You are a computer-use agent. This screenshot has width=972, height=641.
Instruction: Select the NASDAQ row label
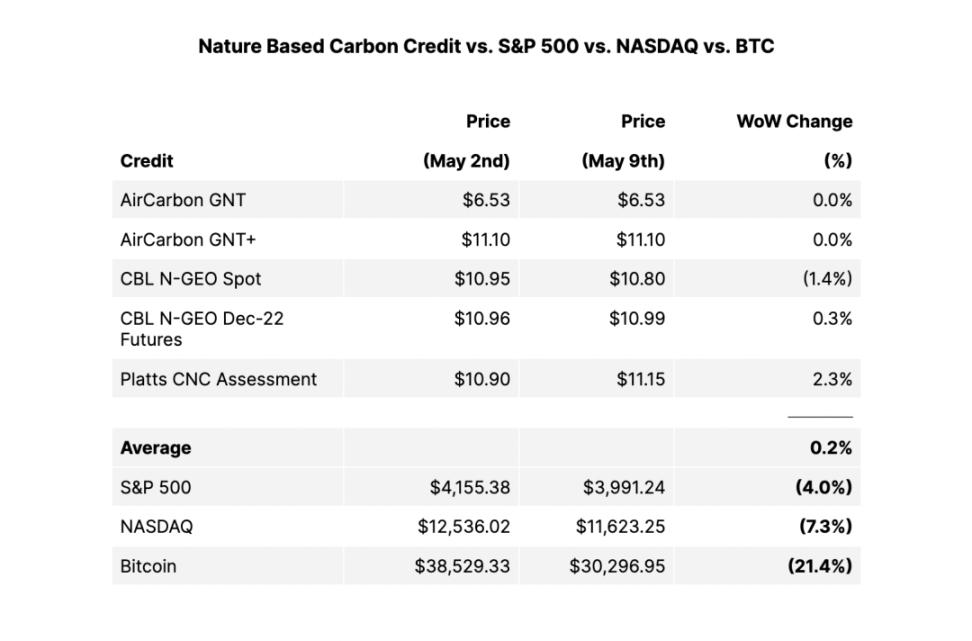pyautogui.click(x=157, y=527)
